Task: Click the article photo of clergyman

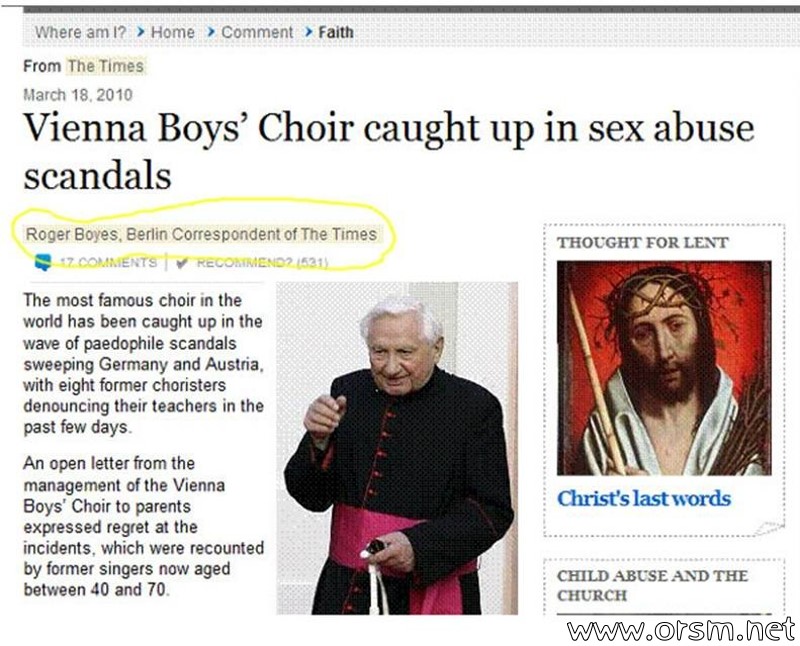Action: coord(397,448)
